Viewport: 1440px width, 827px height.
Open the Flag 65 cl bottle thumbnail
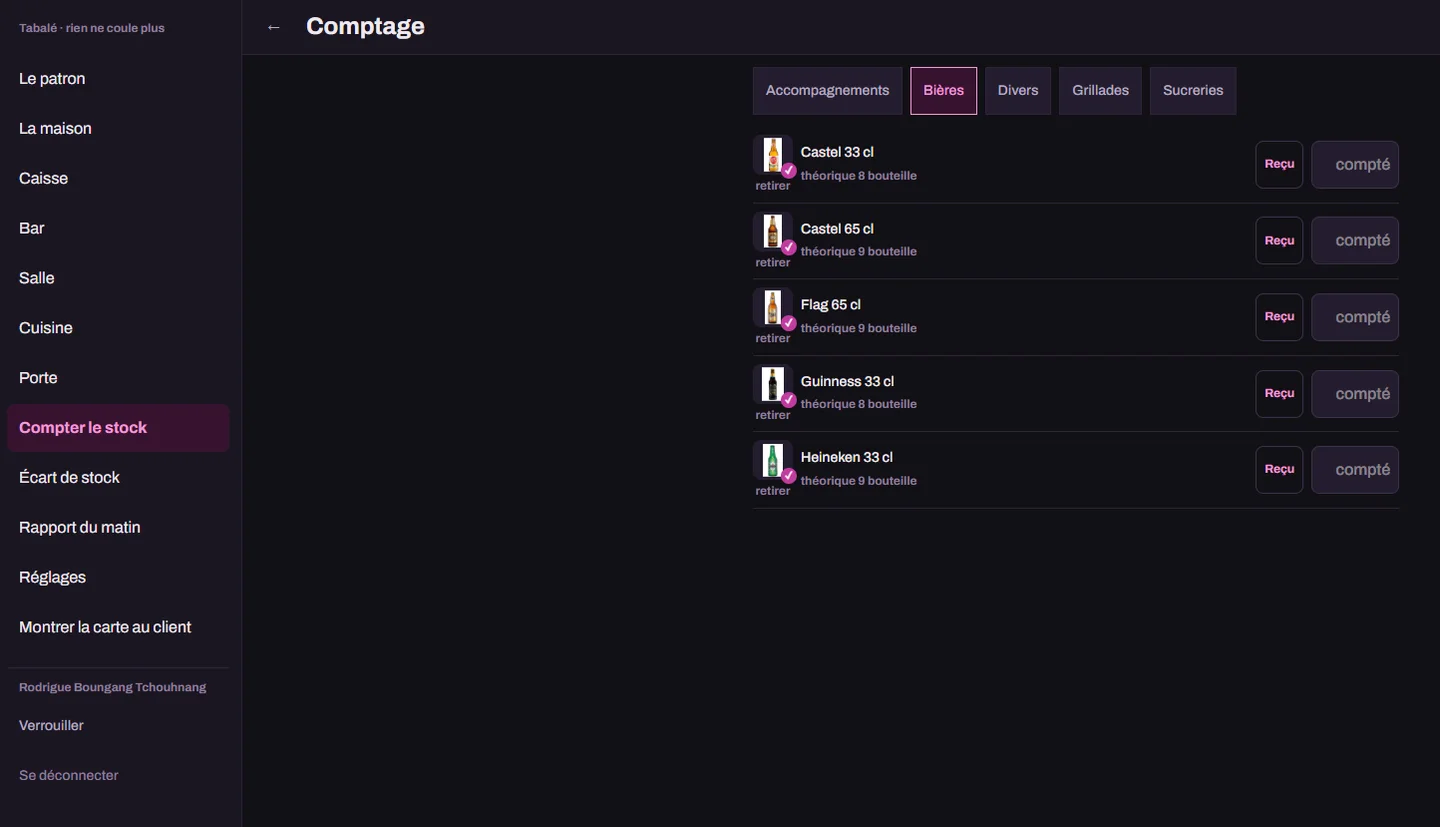pyautogui.click(x=773, y=308)
